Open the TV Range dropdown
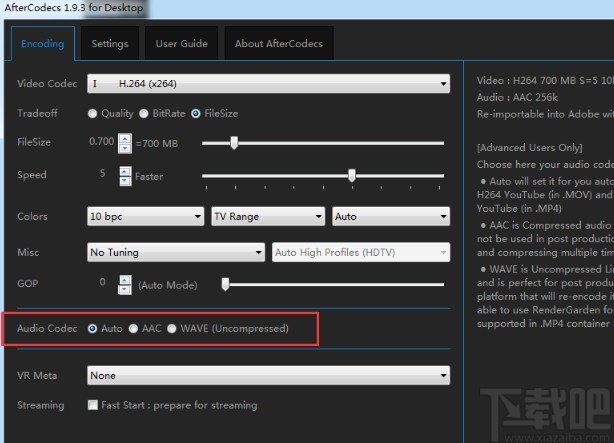The height and width of the screenshot is (443, 614). (x=268, y=216)
